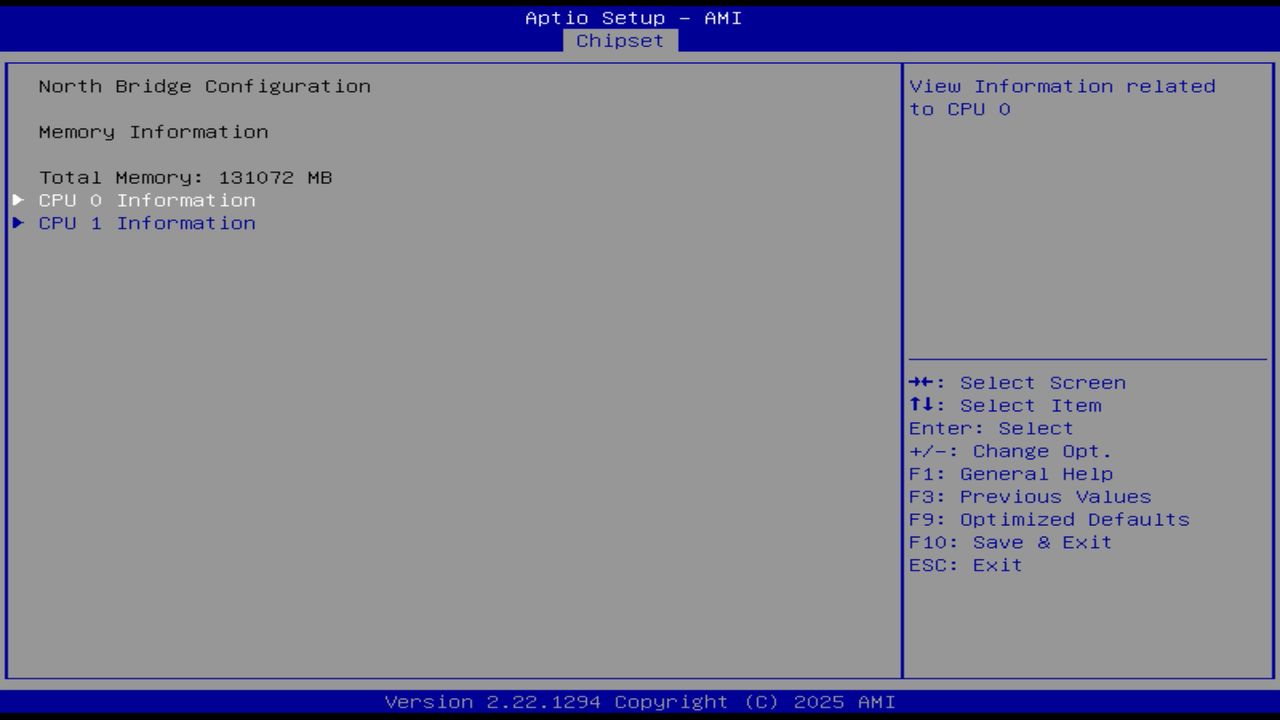Click the F3 Previous Values legend entry
This screenshot has height=720, width=1280.
1029,496
